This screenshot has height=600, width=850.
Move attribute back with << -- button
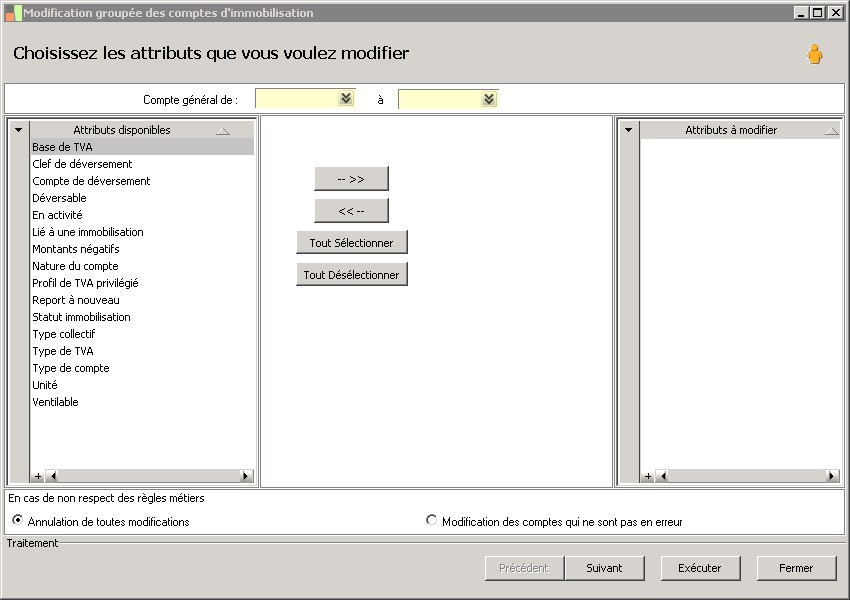coord(351,211)
